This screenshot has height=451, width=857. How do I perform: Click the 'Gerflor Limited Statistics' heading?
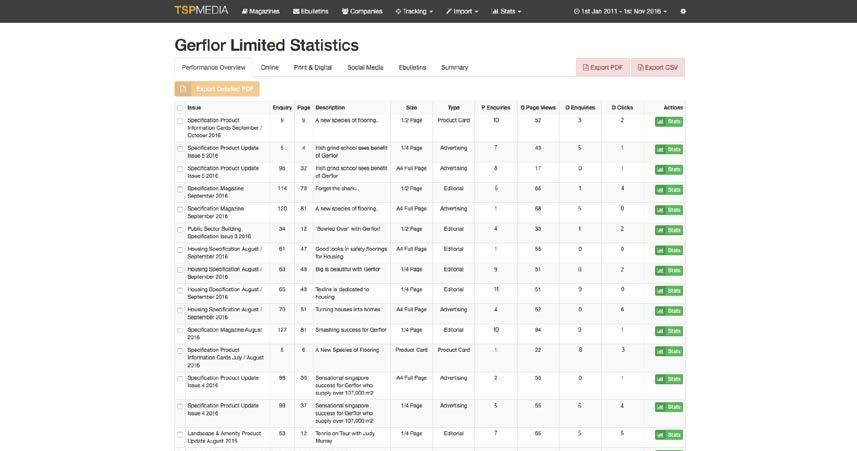(x=267, y=45)
